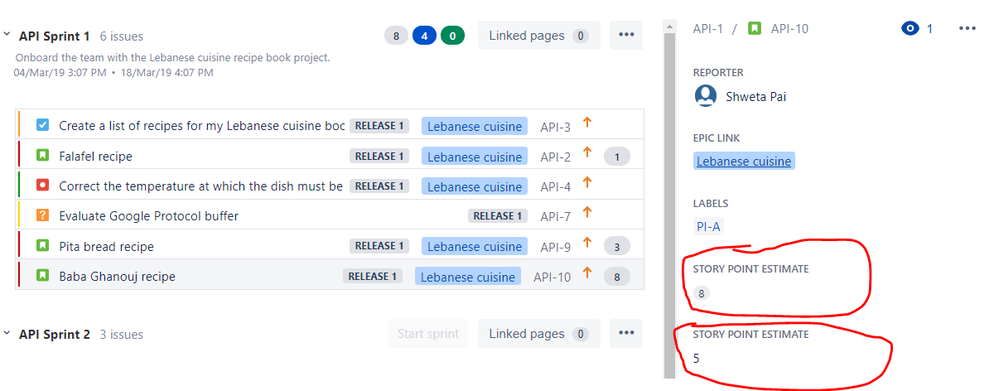Click the API-2 issue key
This screenshot has width=999, height=391.
pos(556,157)
